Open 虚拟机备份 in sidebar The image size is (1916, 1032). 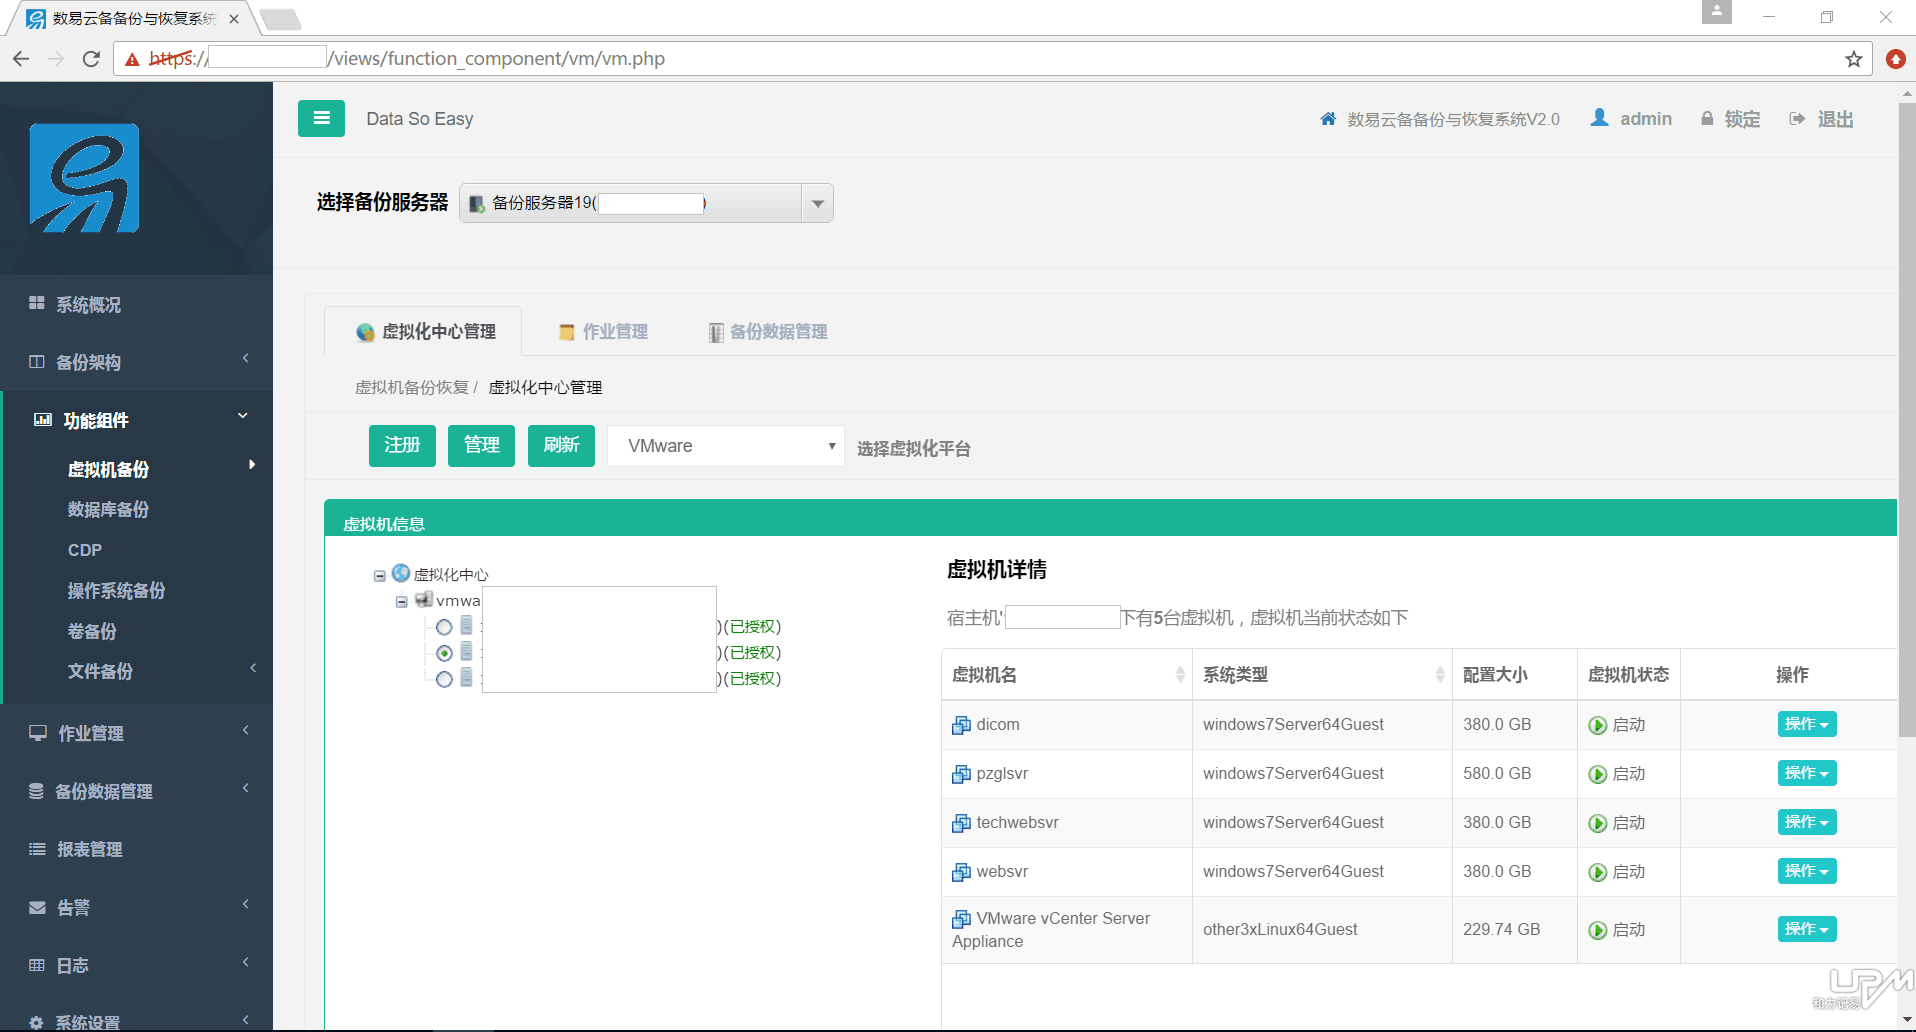(108, 469)
